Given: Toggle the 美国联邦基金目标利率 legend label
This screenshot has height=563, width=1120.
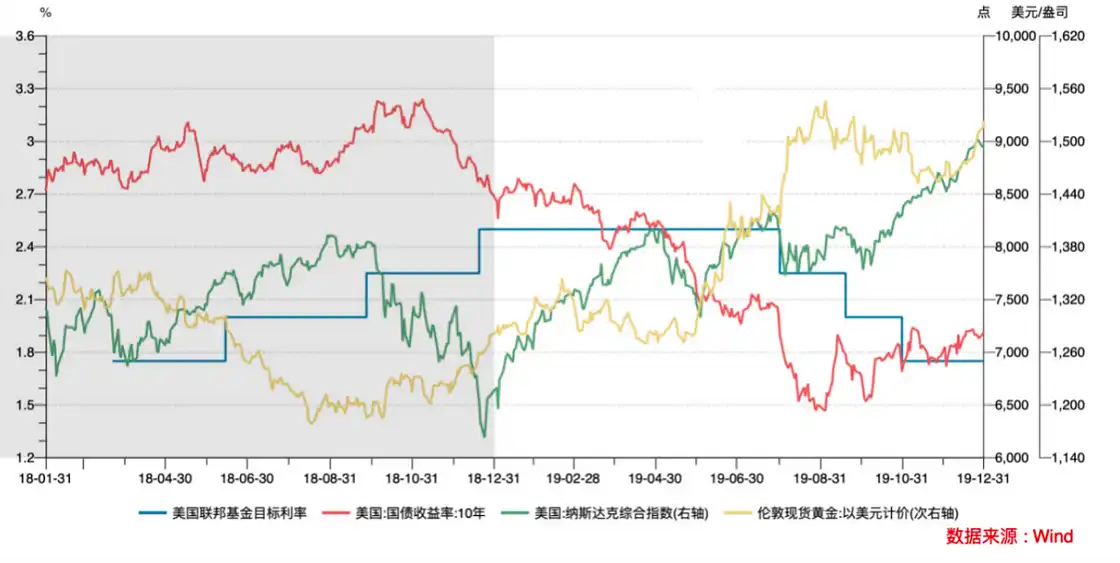Looking at the screenshot, I should 241,513.
